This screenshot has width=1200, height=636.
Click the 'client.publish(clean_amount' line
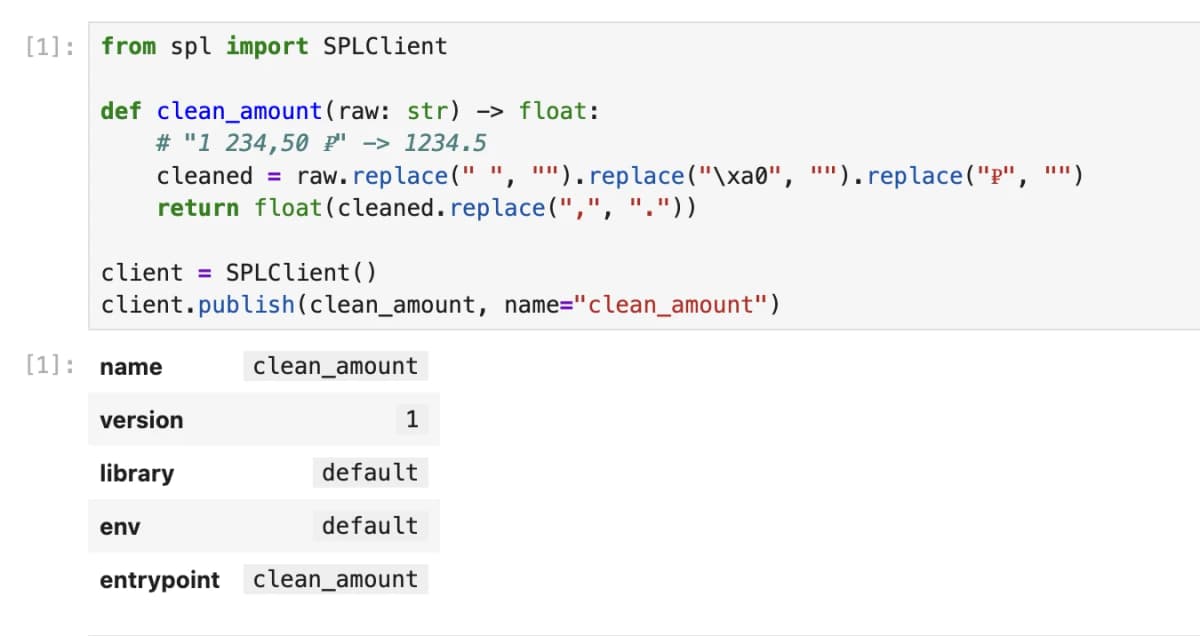(440, 305)
